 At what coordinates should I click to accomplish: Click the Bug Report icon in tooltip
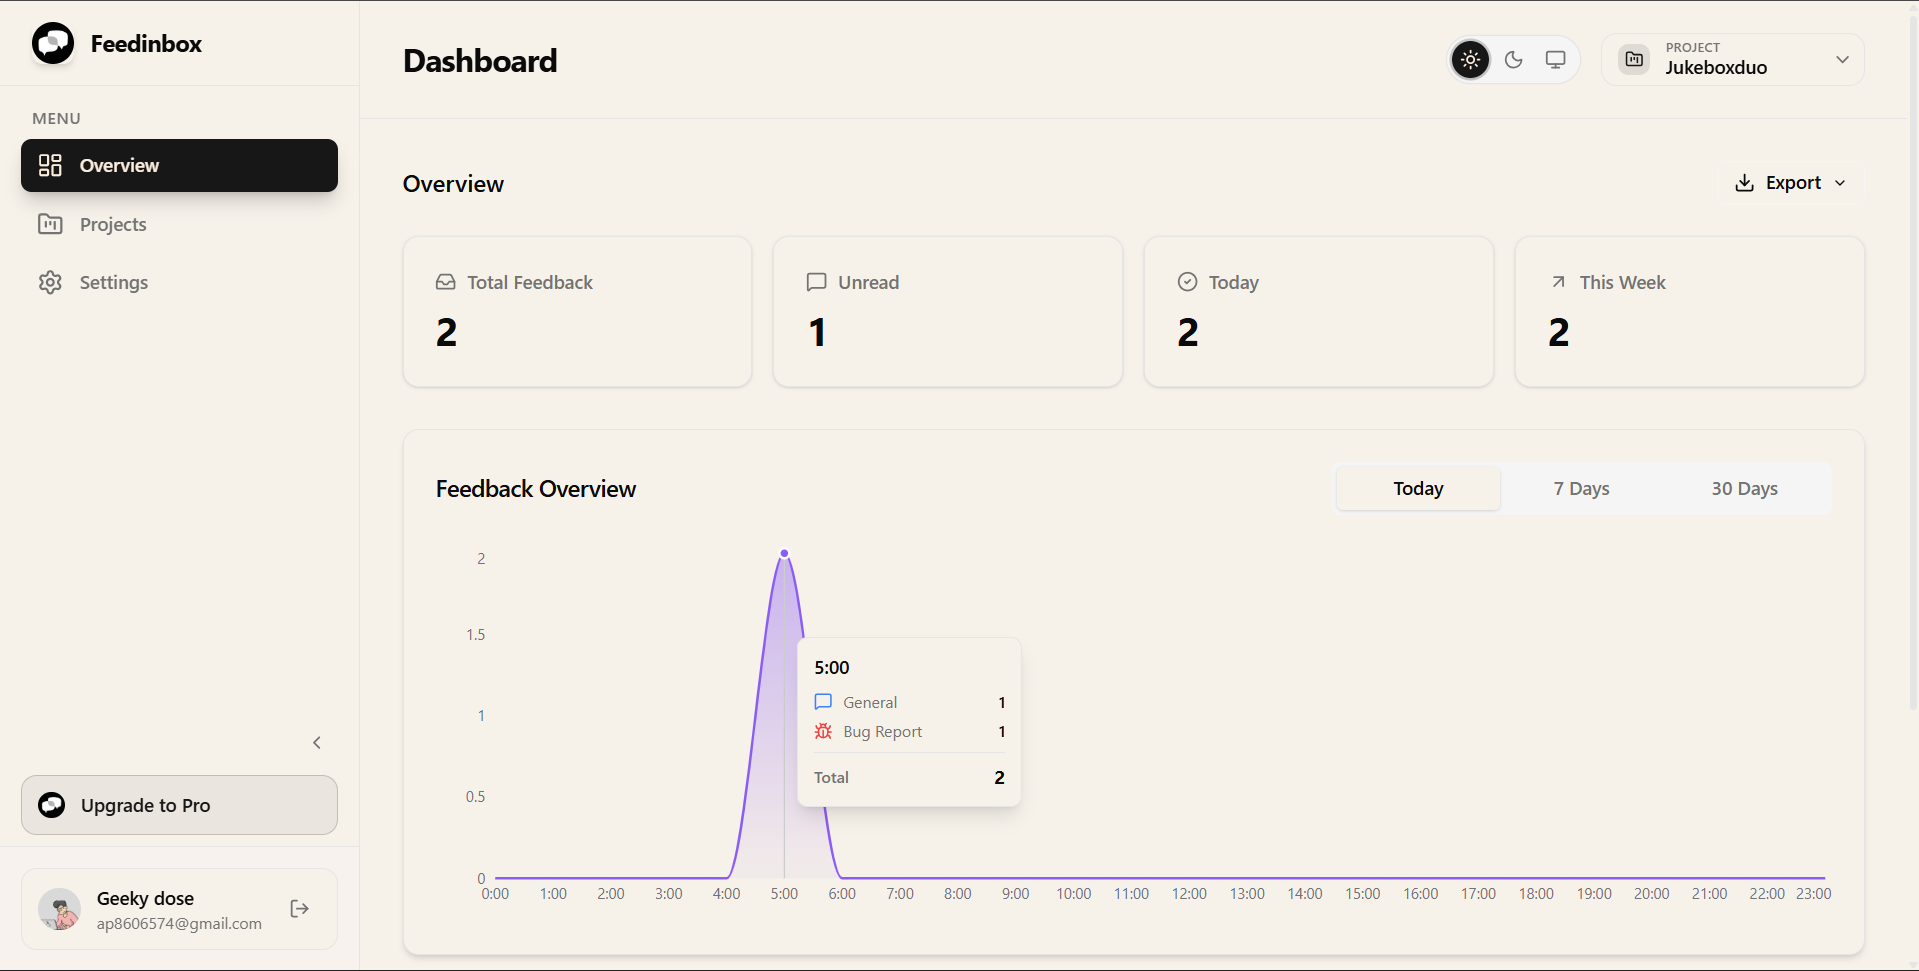point(822,731)
